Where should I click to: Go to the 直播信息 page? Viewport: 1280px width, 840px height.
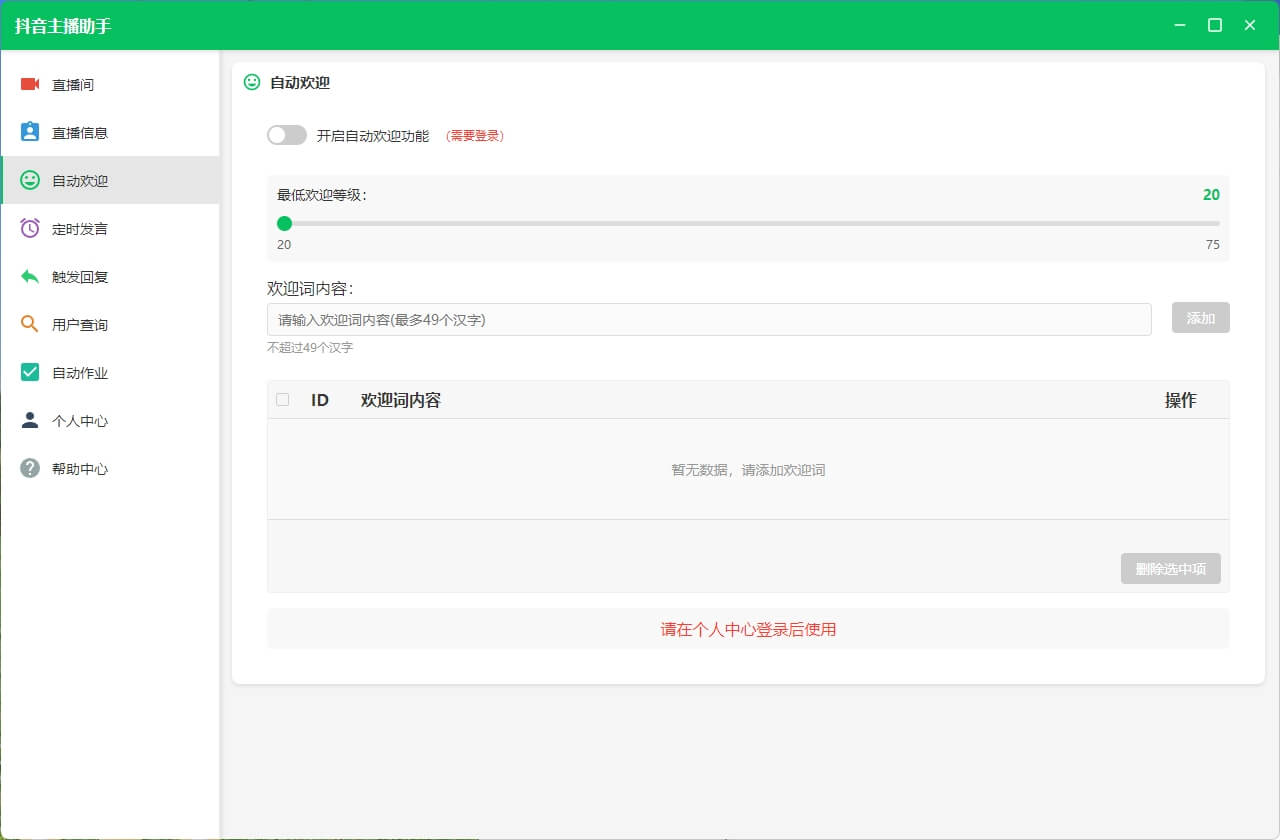(x=110, y=133)
